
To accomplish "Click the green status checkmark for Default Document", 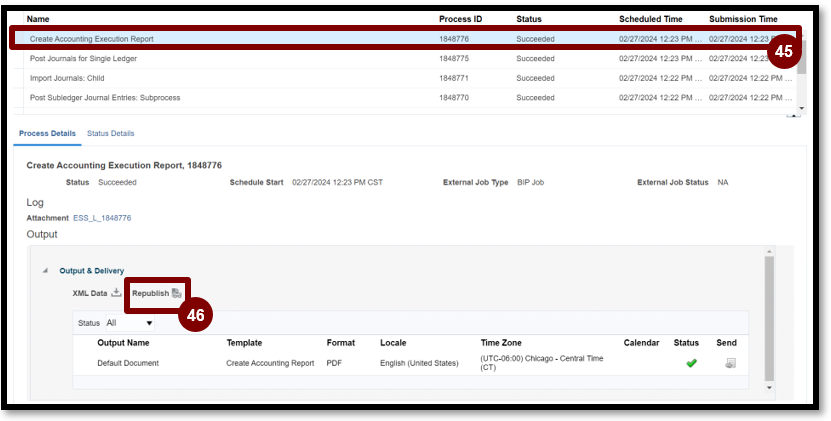I will (x=691, y=363).
